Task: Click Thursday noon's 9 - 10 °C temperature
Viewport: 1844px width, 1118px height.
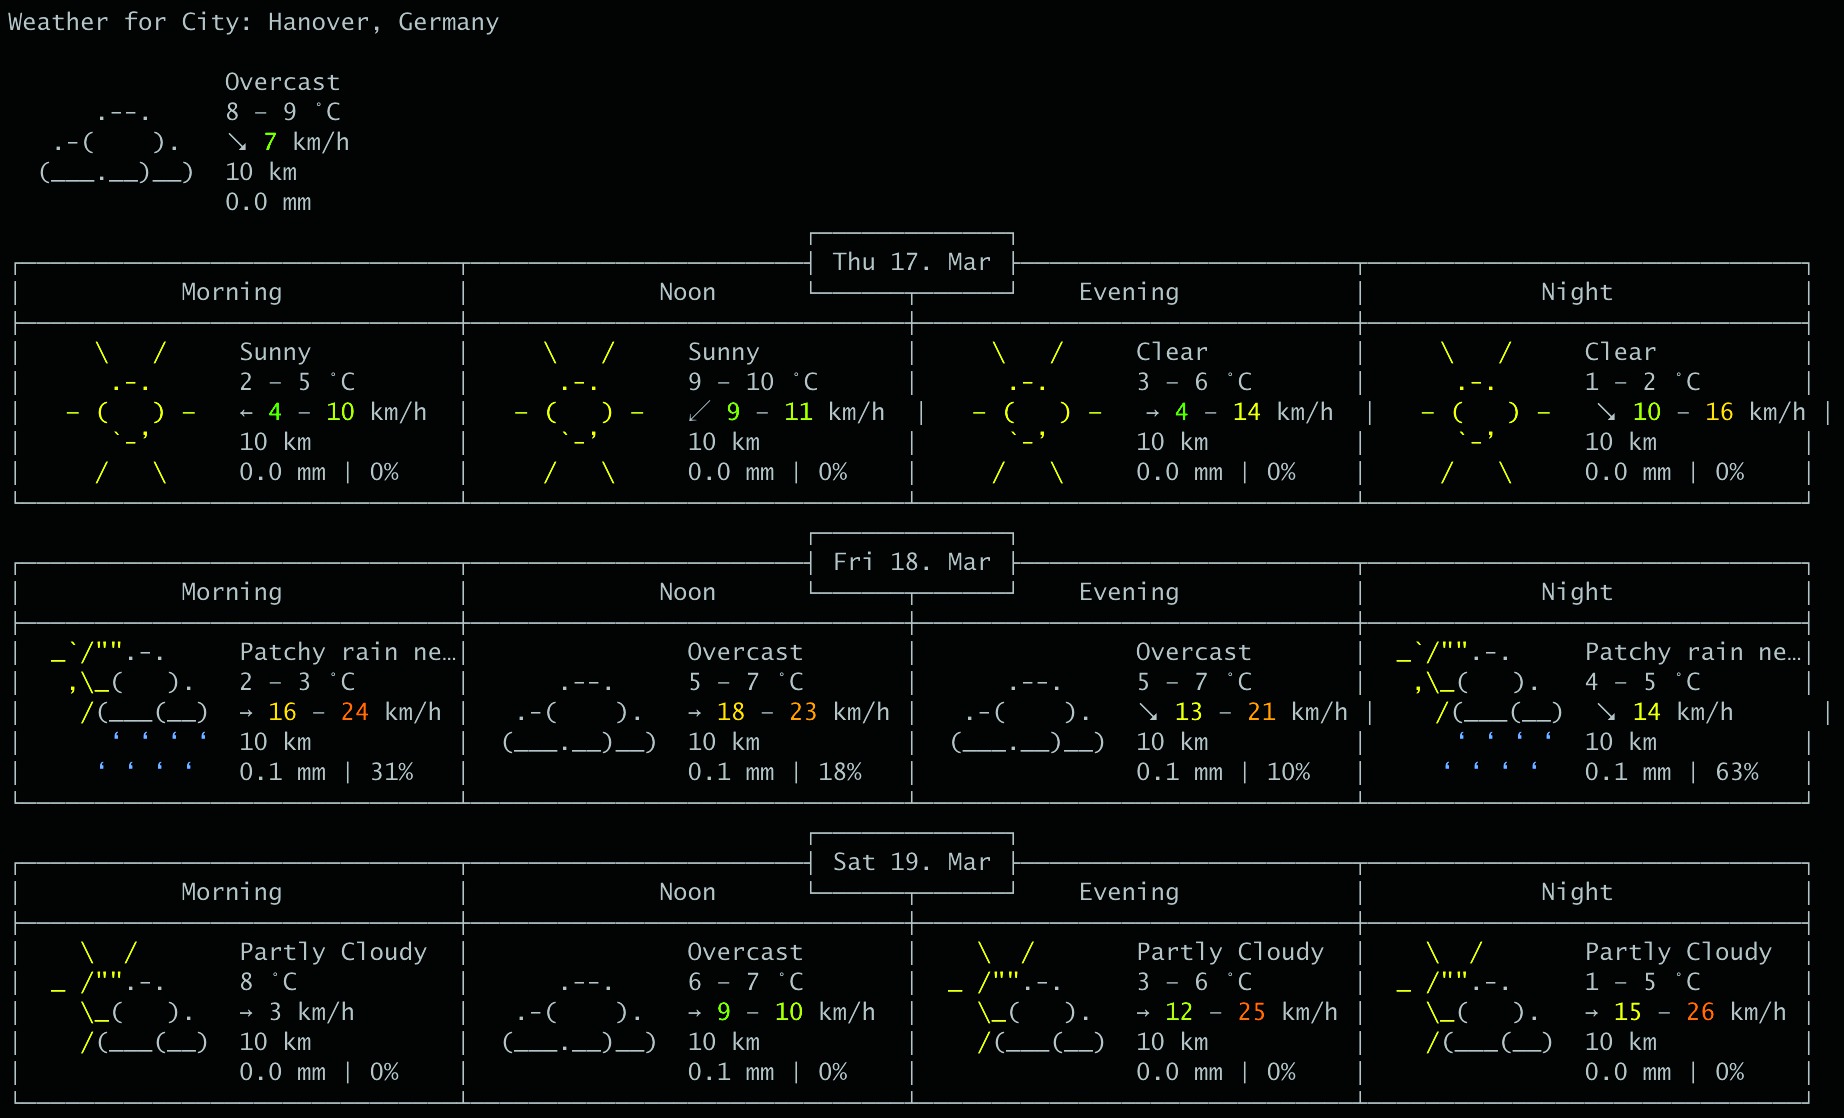Action: tap(752, 382)
